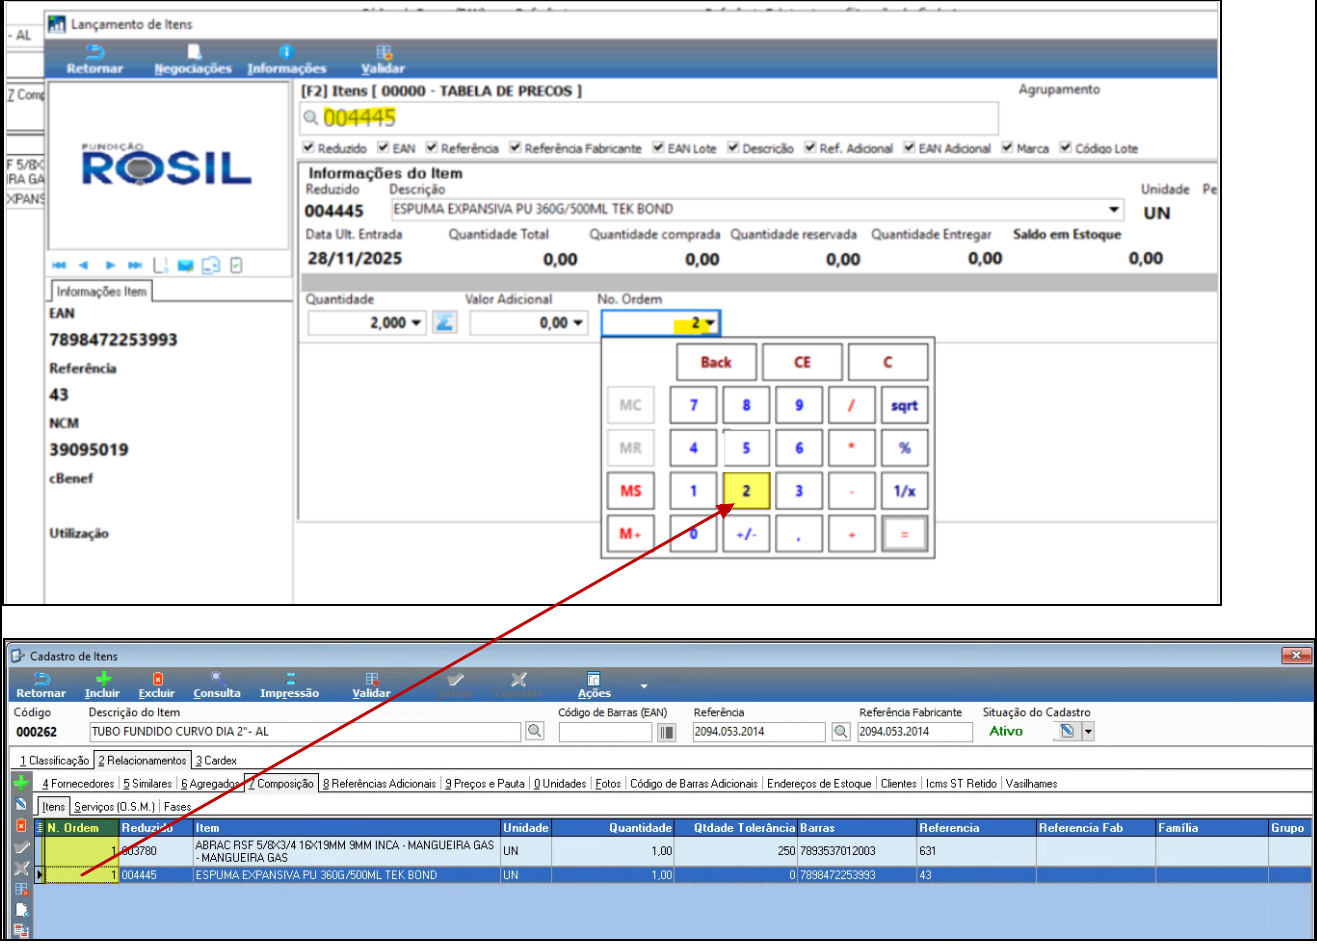Open the Valor Adicional dropdown
The image size is (1317, 944).
pos(578,323)
